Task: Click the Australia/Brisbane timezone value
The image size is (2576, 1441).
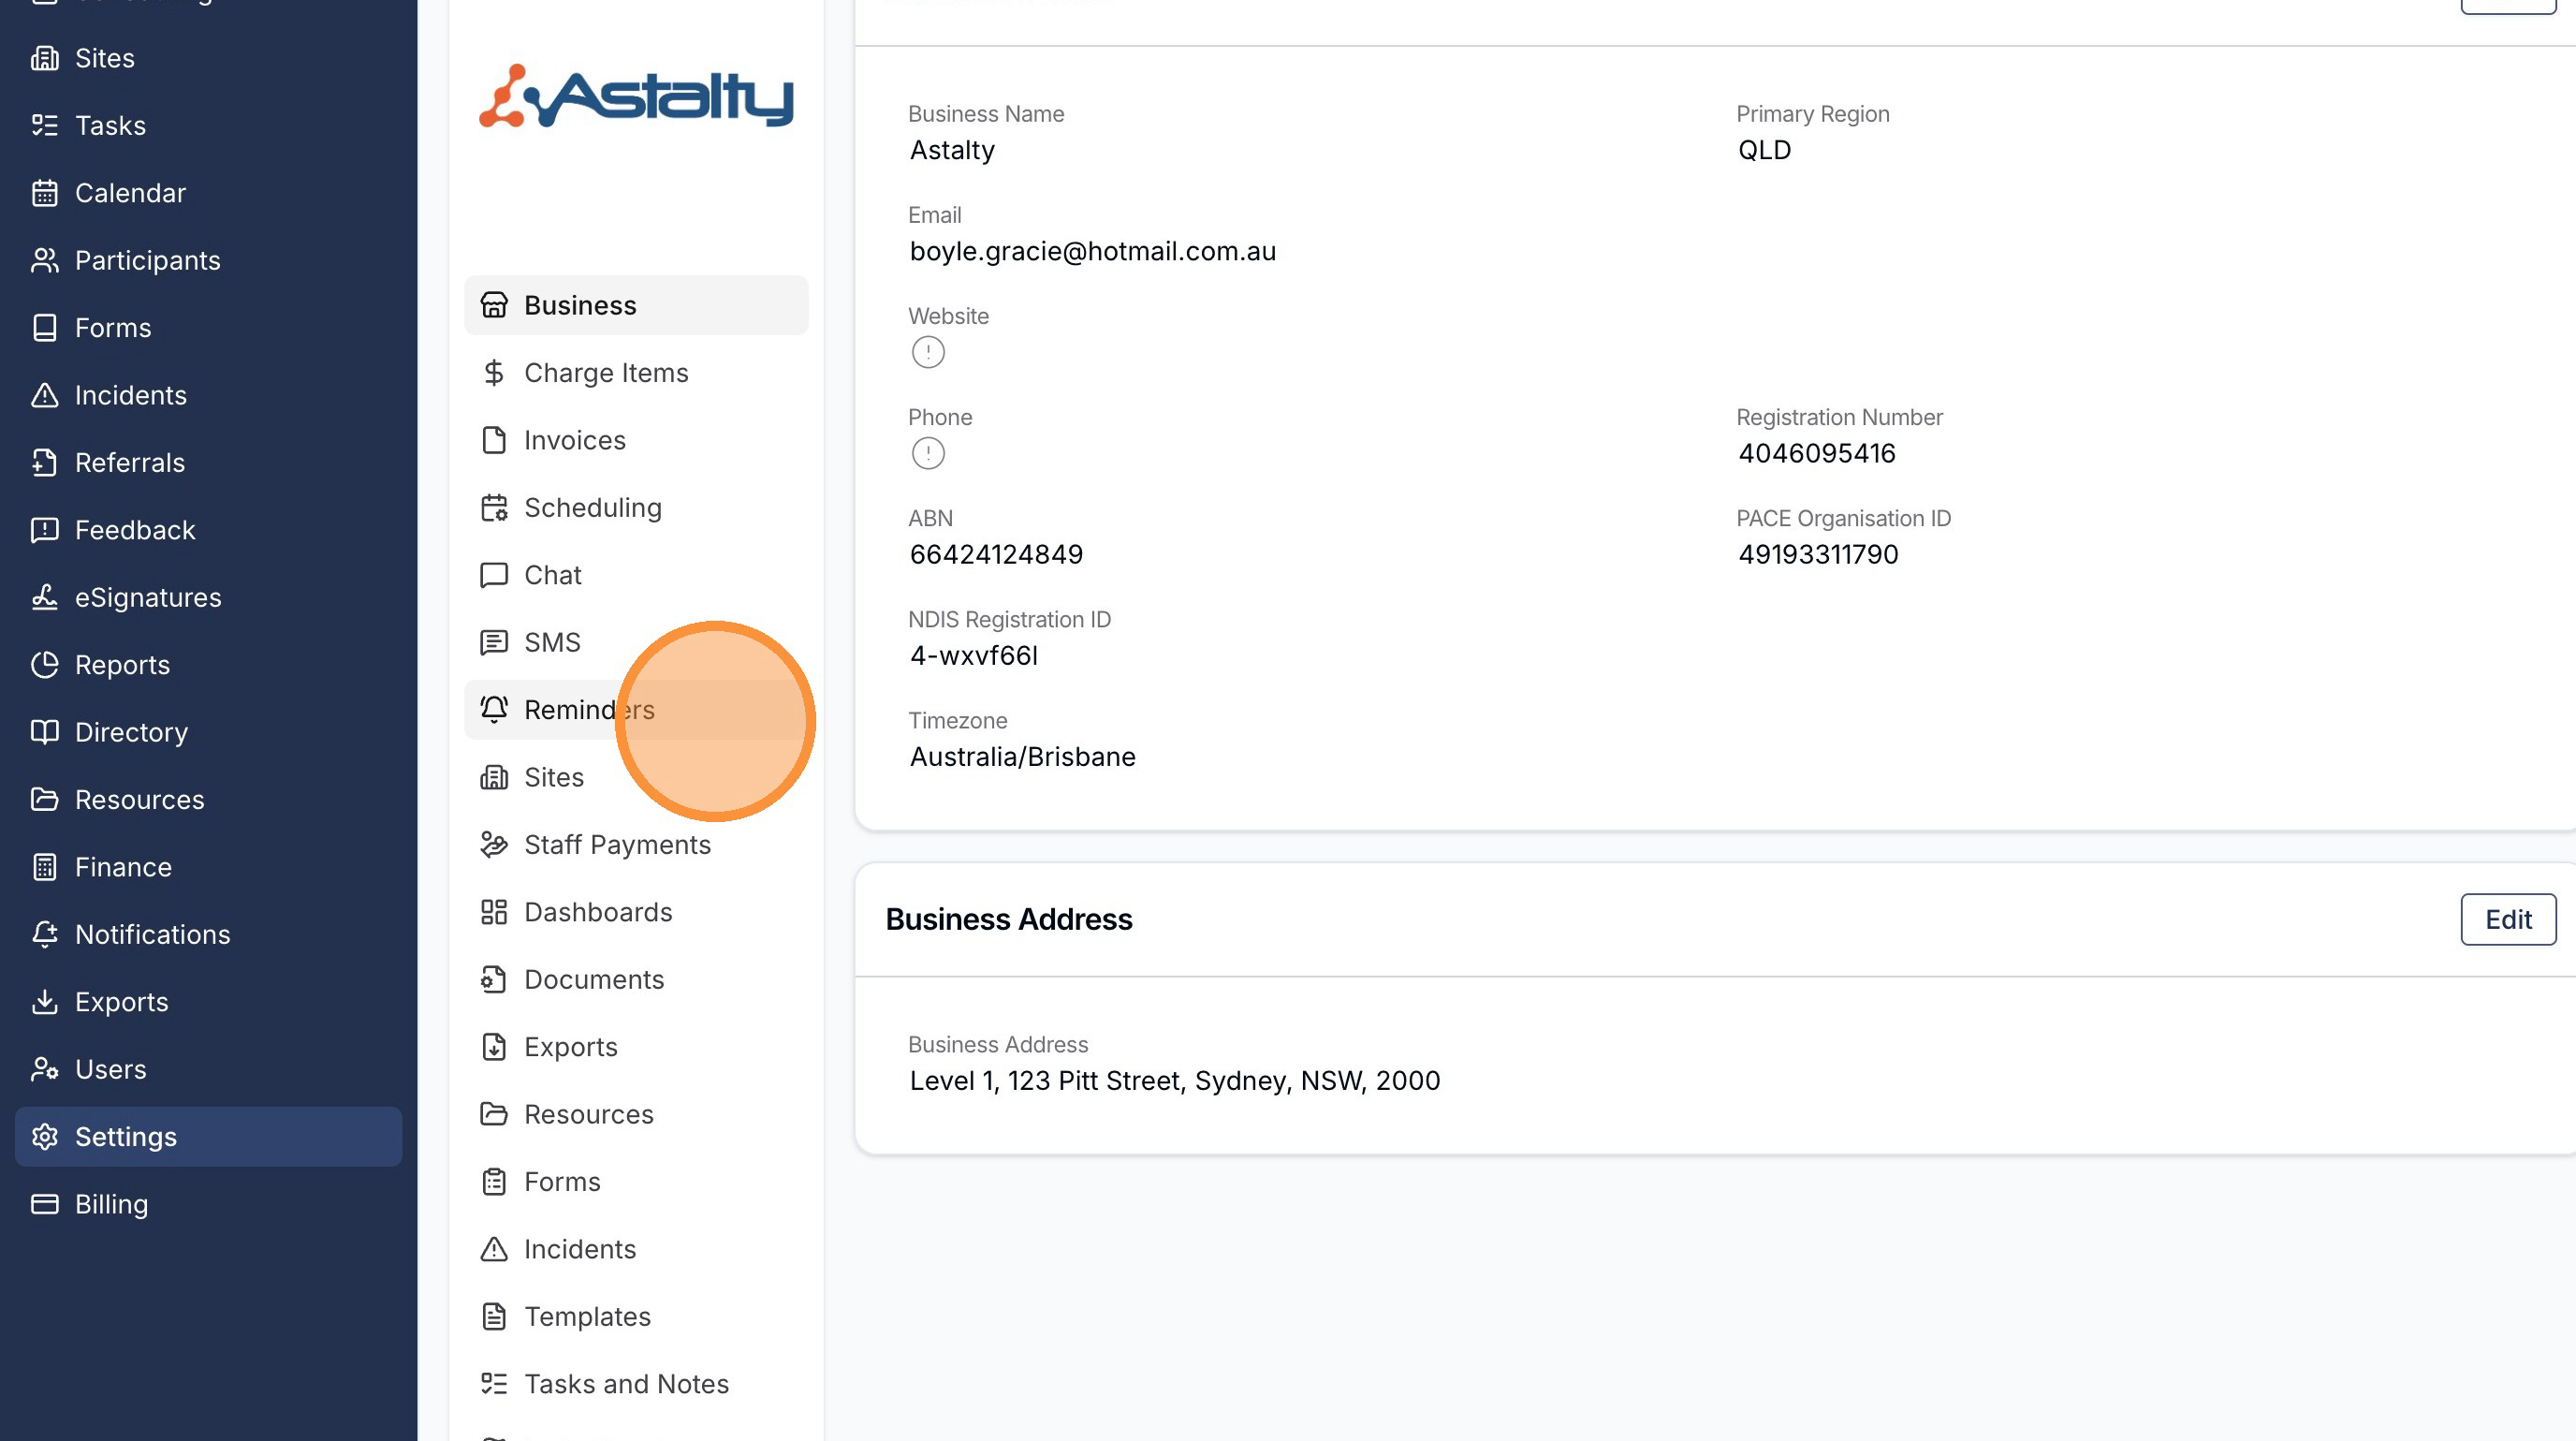Action: (1022, 757)
